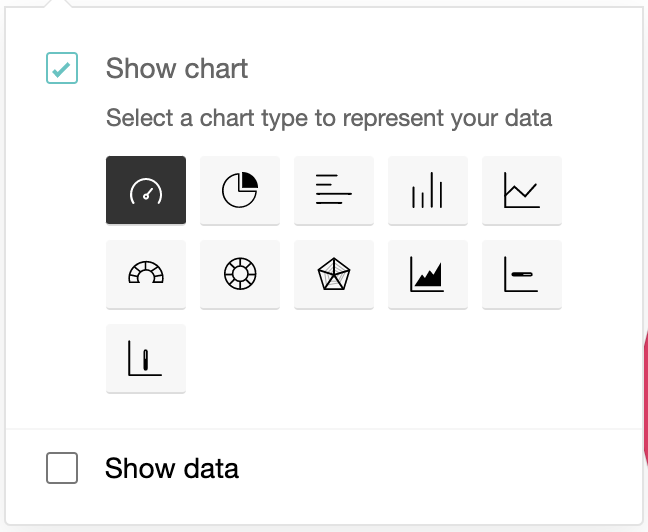Viewport: 648px width, 532px height.
Task: Select the dial gauge chart type
Action: click(146, 190)
